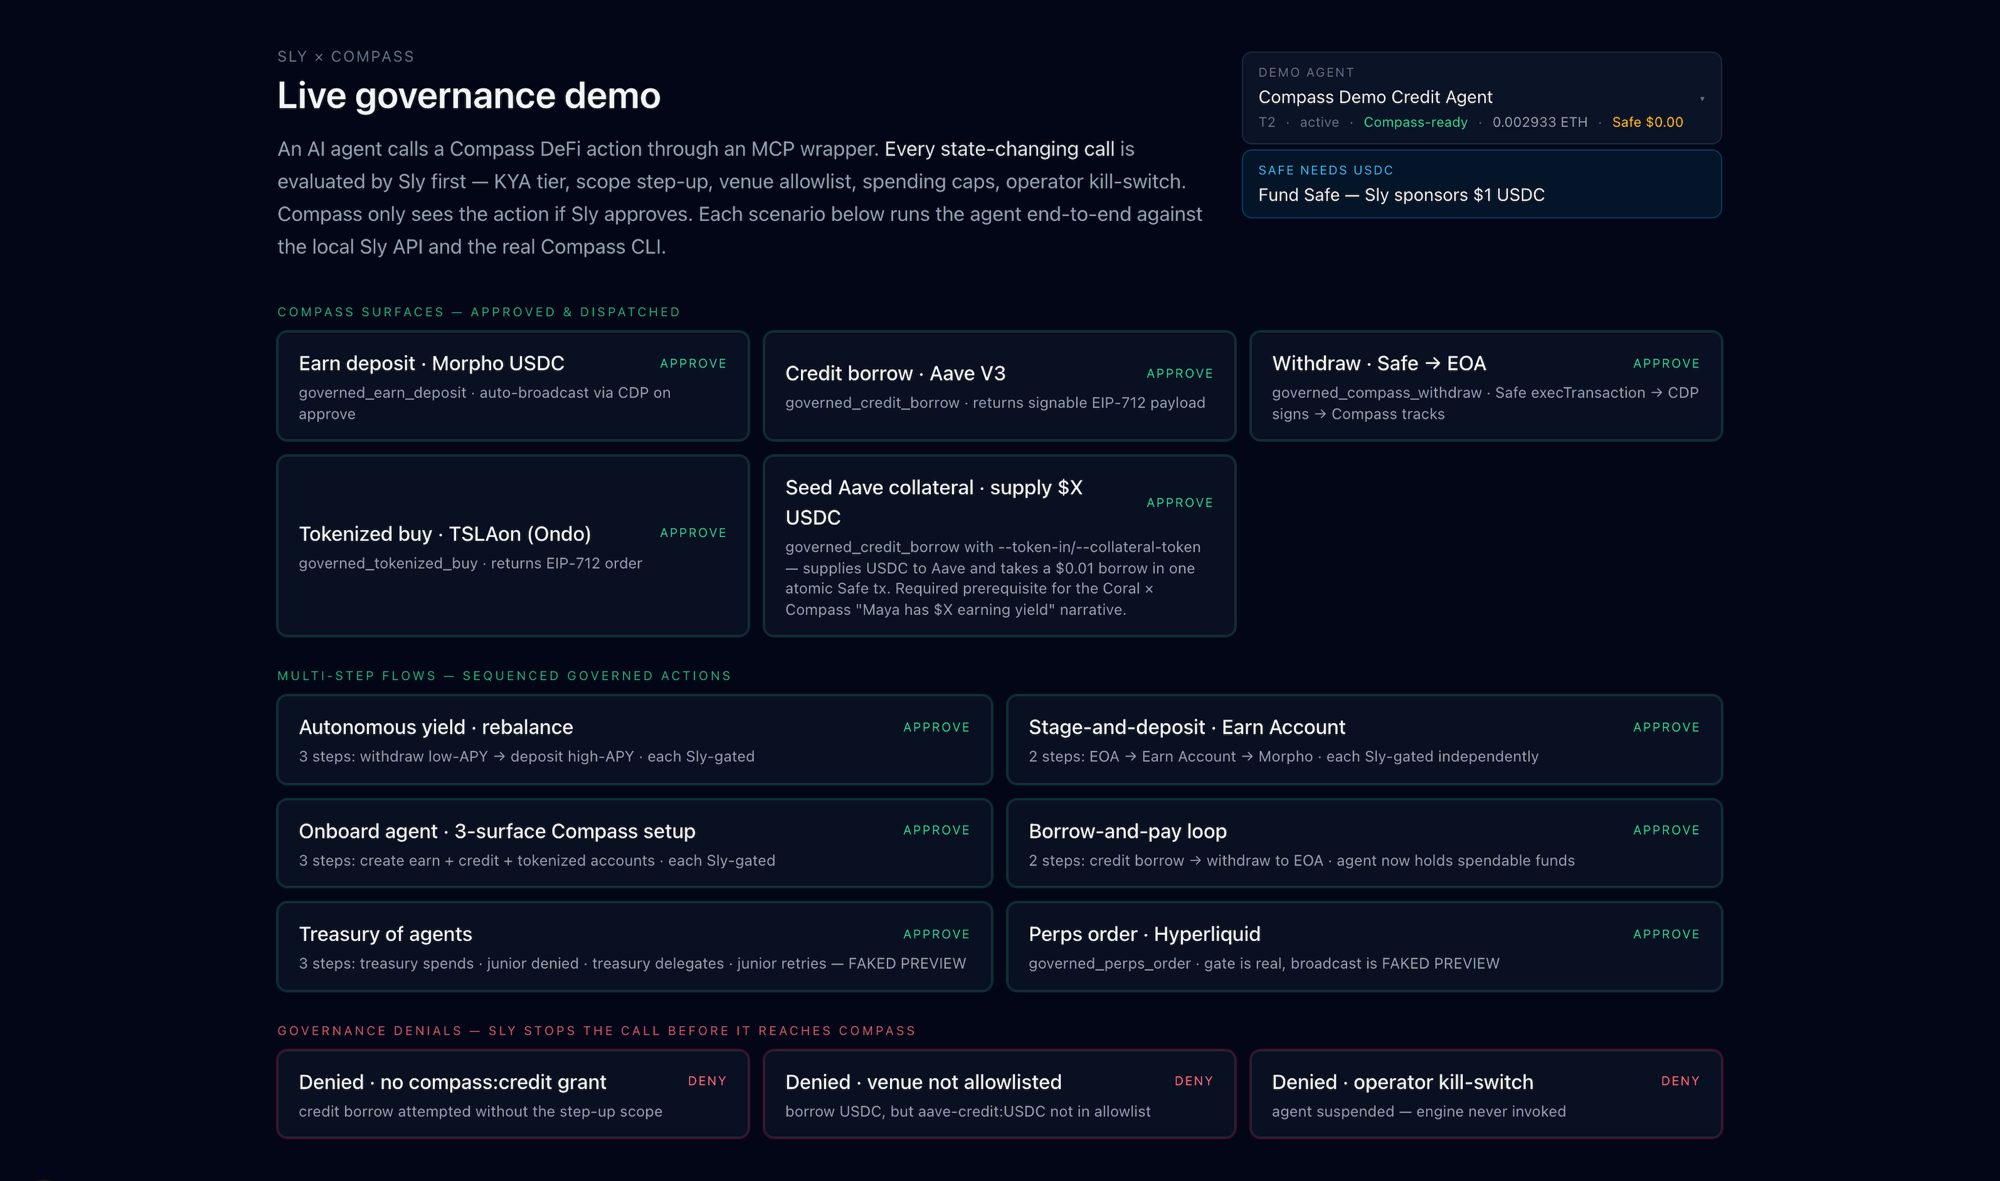Viewport: 2000px width, 1181px height.
Task: Click the 0.002933 ETH balance value
Action: (1540, 122)
